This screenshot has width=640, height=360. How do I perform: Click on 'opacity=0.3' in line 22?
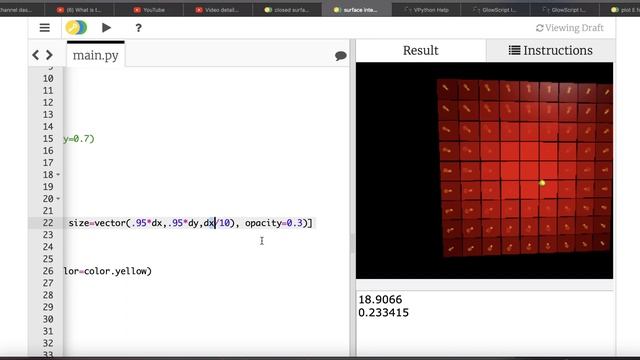click(x=273, y=223)
